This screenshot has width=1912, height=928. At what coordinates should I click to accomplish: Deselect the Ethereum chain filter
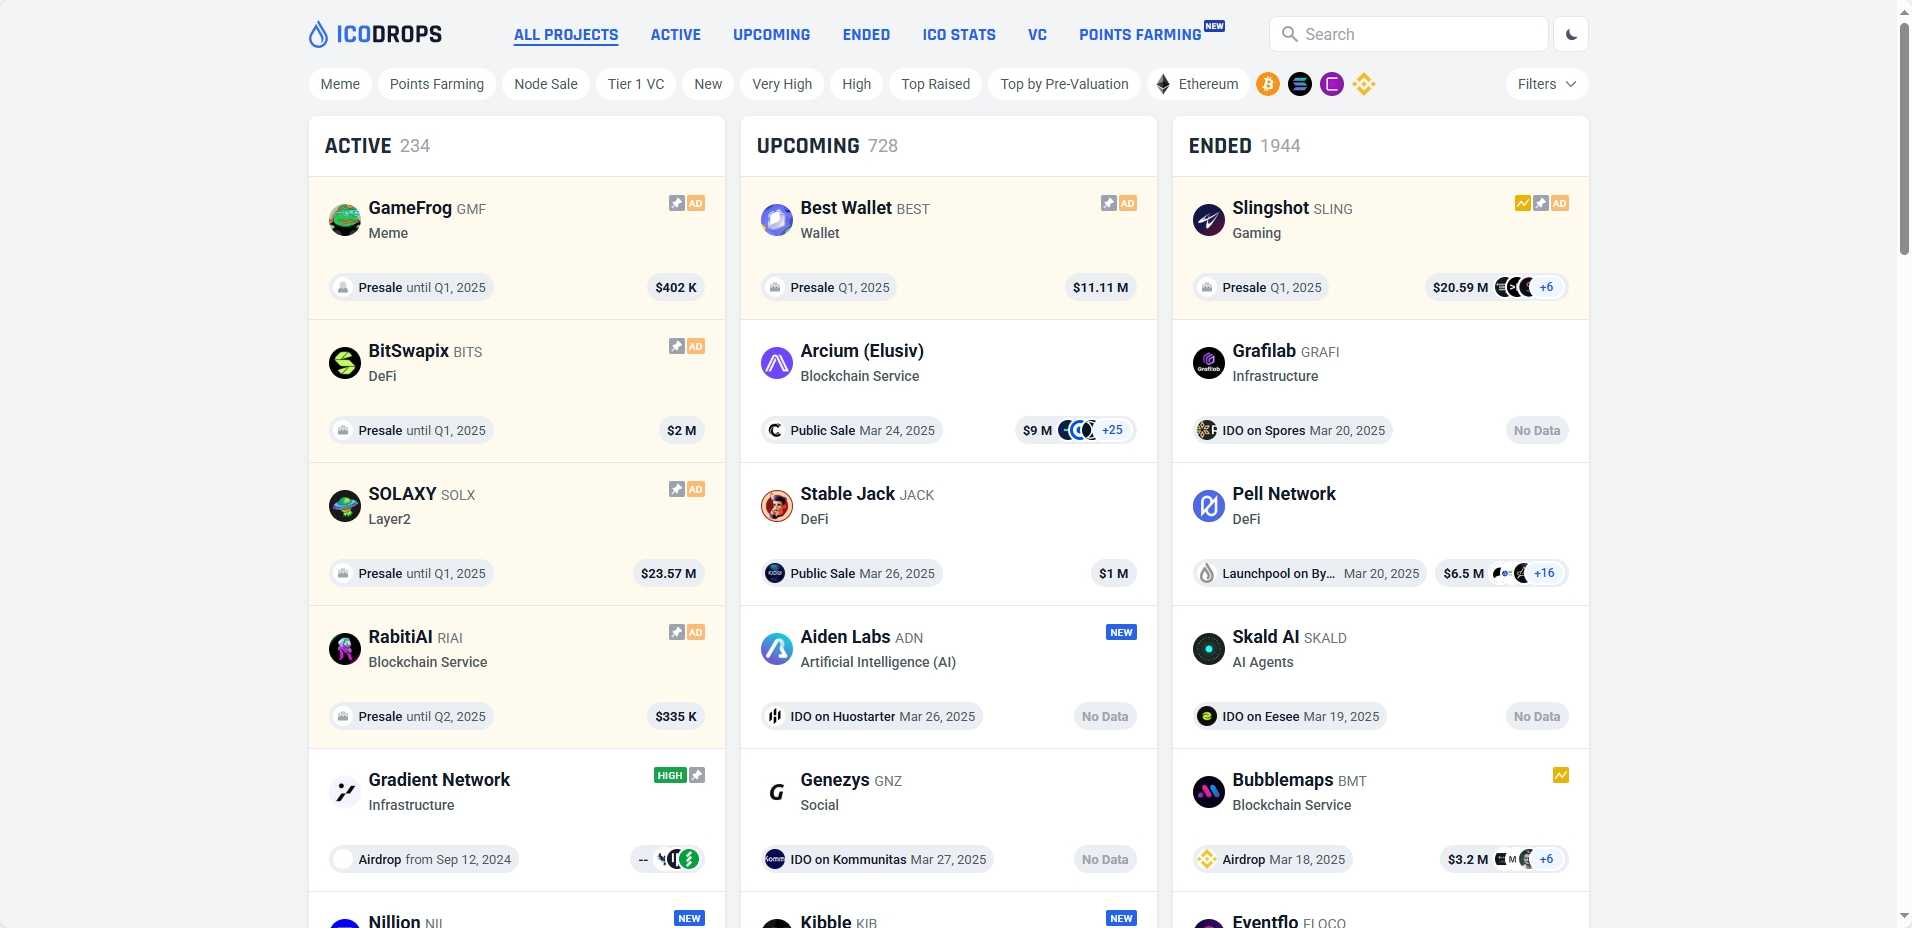pos(1197,84)
